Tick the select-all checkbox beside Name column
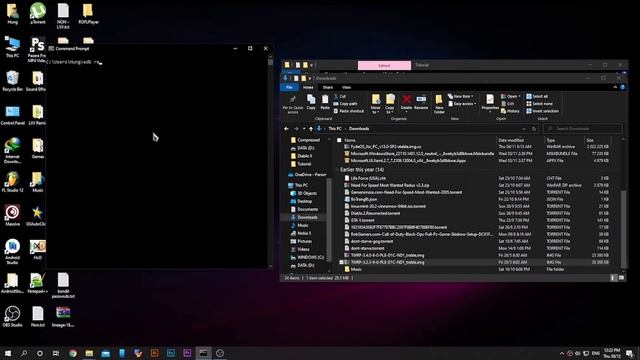This screenshot has height=360, width=640. (339, 140)
